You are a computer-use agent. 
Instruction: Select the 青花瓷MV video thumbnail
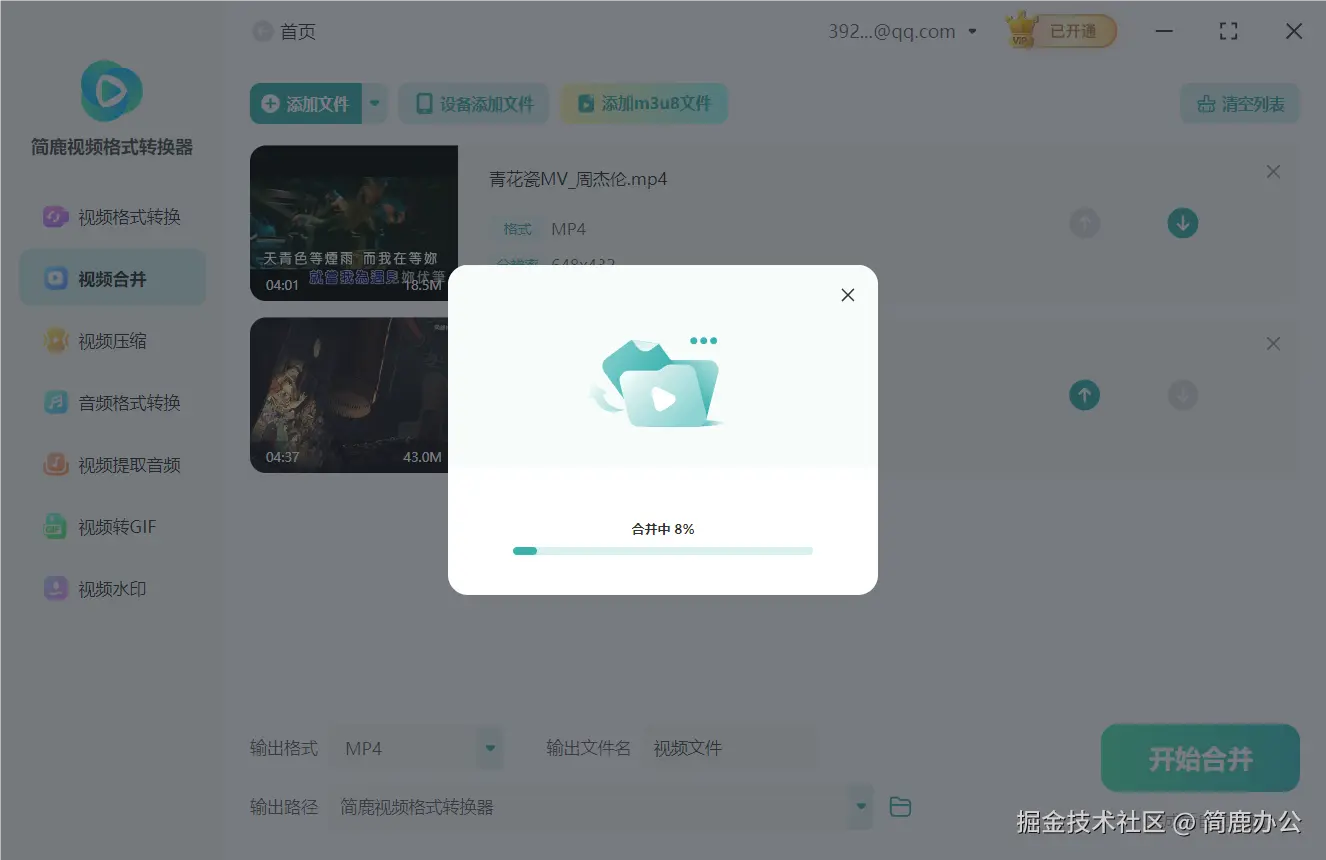tap(354, 222)
